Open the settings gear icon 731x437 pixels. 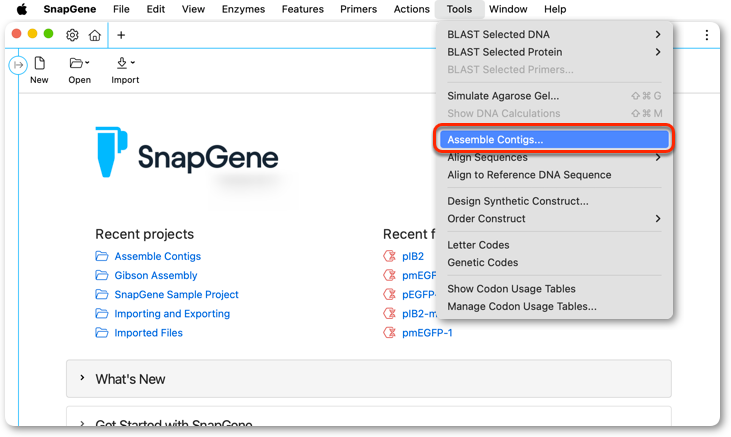click(x=72, y=35)
